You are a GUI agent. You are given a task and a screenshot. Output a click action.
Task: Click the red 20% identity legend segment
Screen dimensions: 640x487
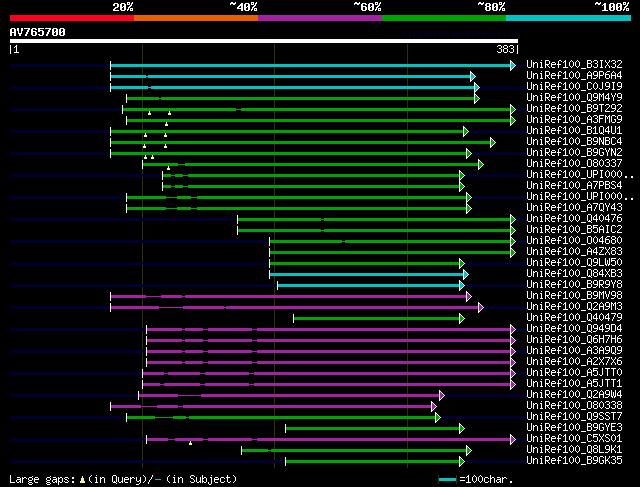pos(72,18)
